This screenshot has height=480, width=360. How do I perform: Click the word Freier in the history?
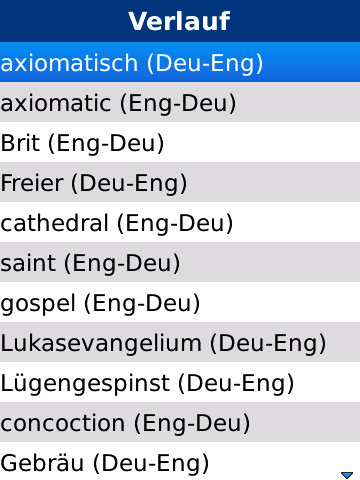pos(32,183)
